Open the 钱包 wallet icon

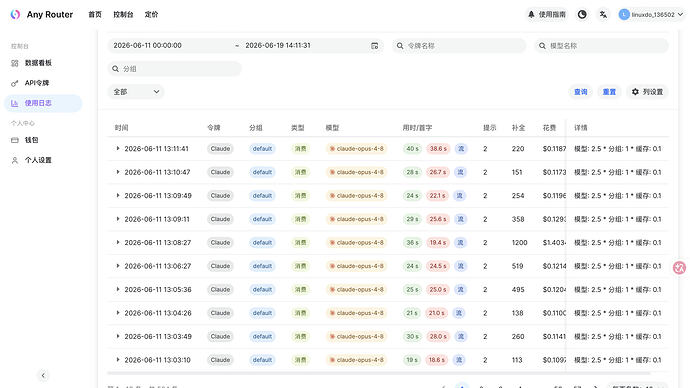coord(15,140)
